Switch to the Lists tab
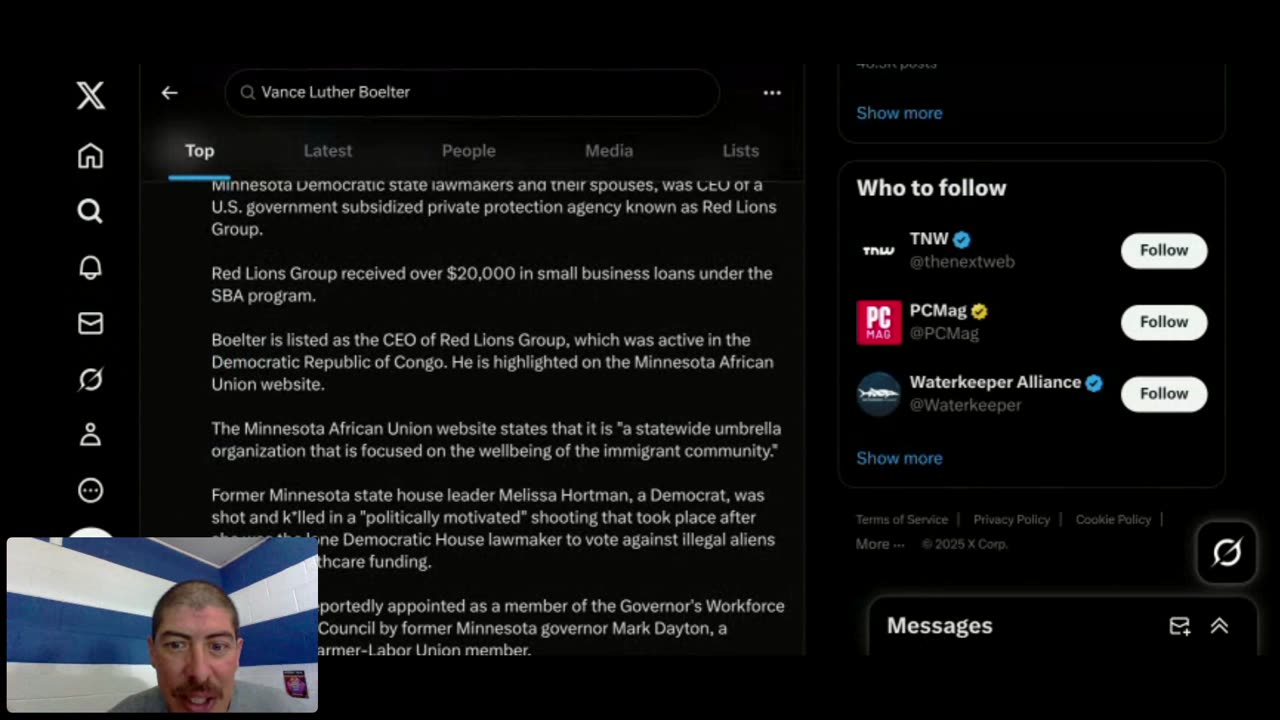This screenshot has width=1280, height=720. click(741, 151)
